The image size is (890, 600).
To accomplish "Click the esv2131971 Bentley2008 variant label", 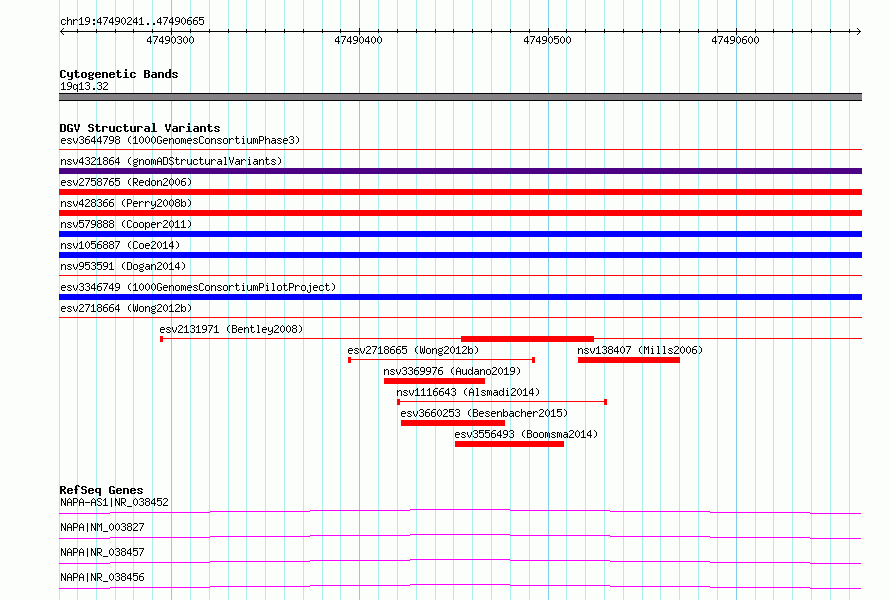I will [x=231, y=329].
